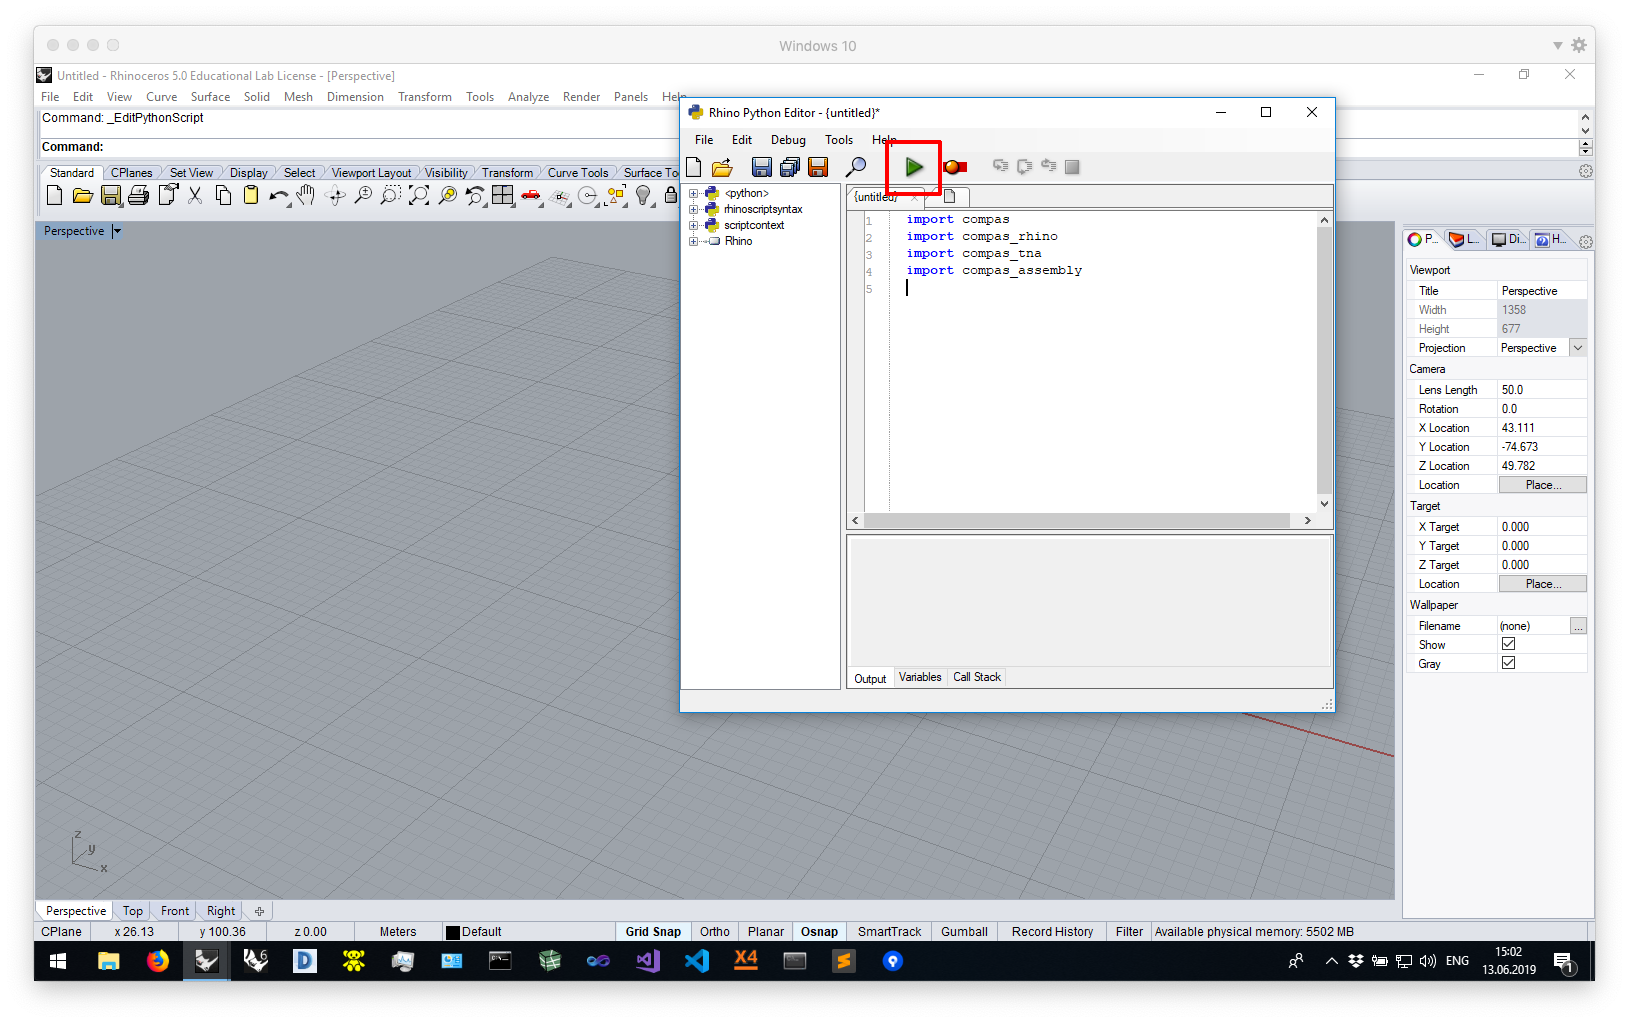Click Open folder icon in Rhino Standard toolbar

pos(83,195)
